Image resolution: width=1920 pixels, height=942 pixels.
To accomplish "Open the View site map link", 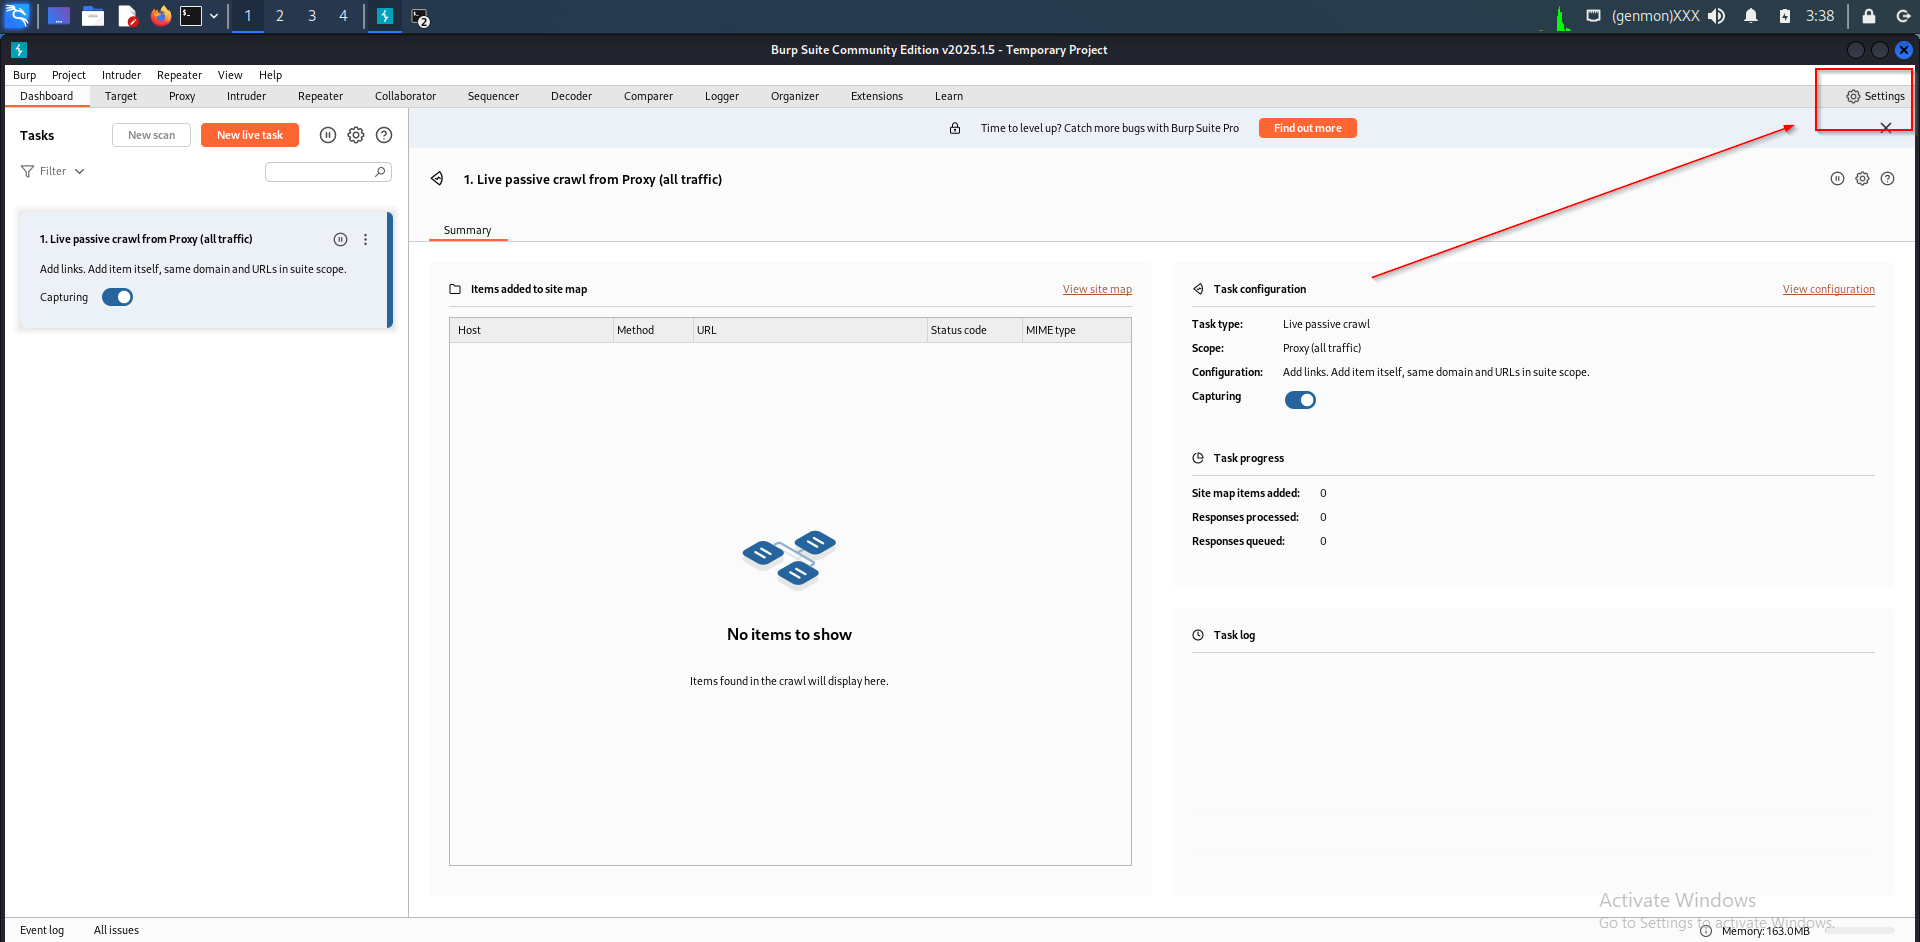I will (x=1097, y=289).
